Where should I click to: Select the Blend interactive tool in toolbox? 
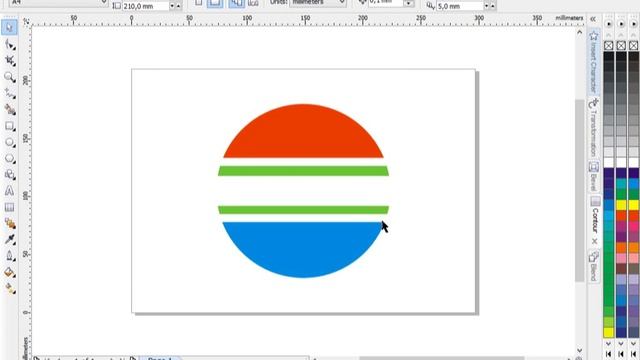9,223
